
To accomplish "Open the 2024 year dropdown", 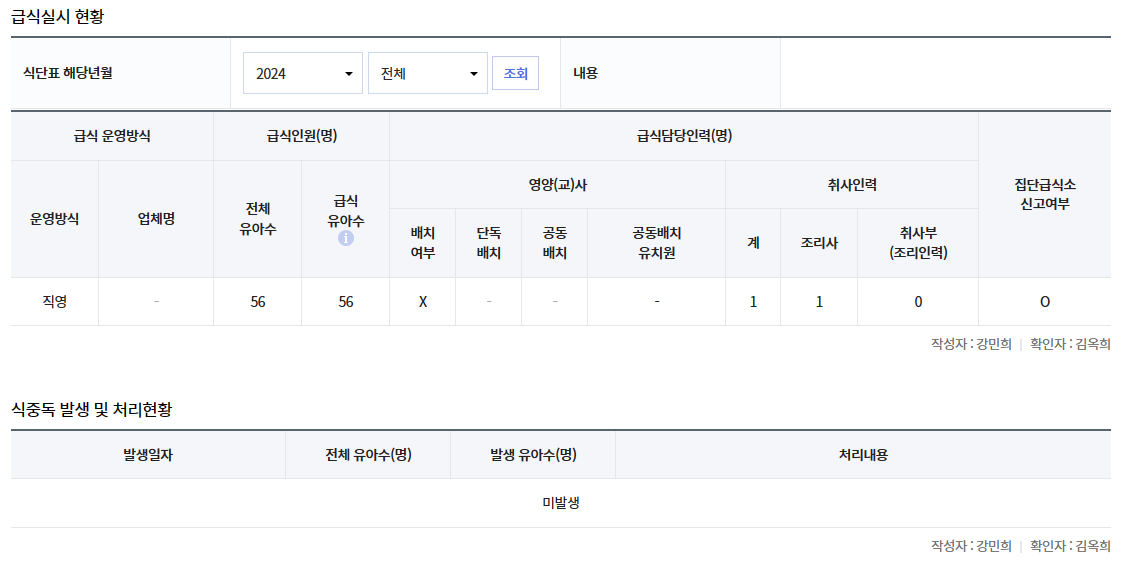I will pyautogui.click(x=303, y=73).
